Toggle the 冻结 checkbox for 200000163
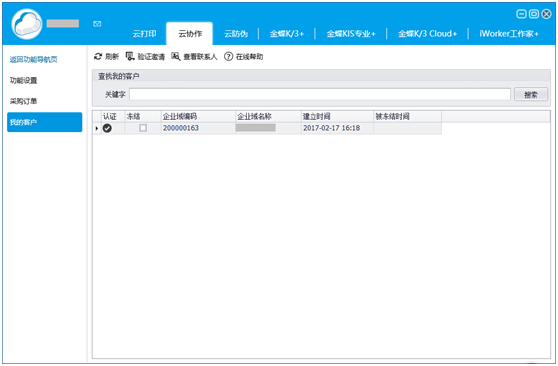Image resolution: width=558 pixels, height=366 pixels. click(143, 128)
